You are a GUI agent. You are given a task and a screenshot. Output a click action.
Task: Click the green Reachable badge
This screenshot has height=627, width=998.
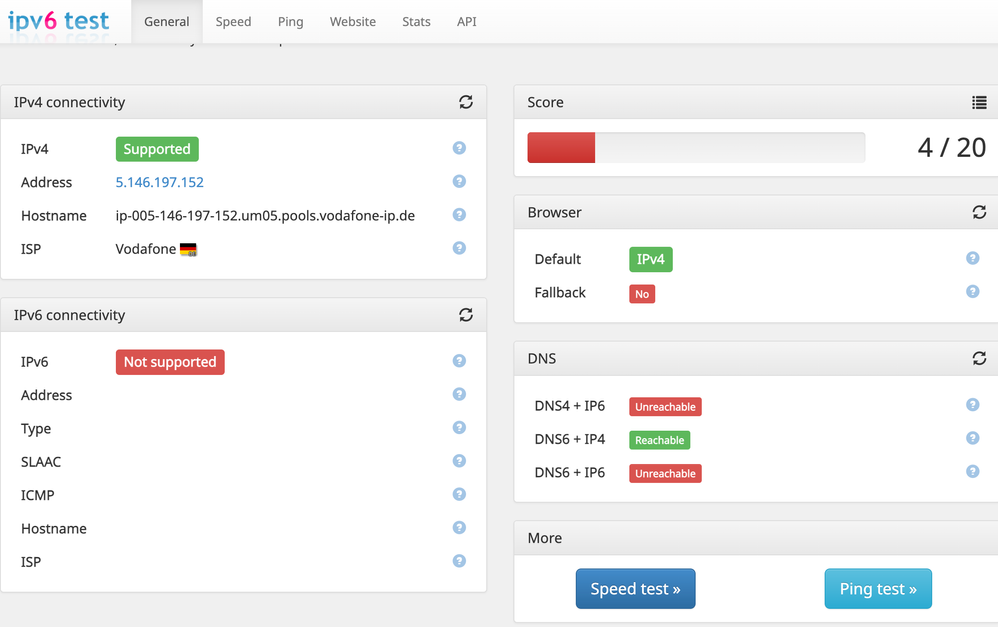[659, 440]
